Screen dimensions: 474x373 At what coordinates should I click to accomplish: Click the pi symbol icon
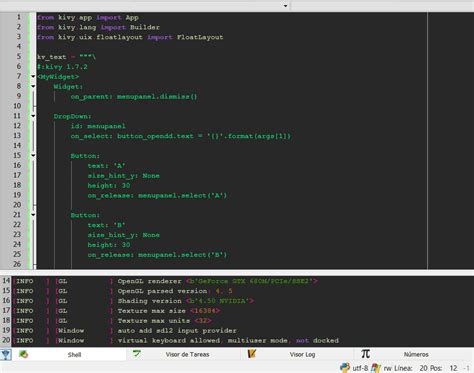pos(366,353)
